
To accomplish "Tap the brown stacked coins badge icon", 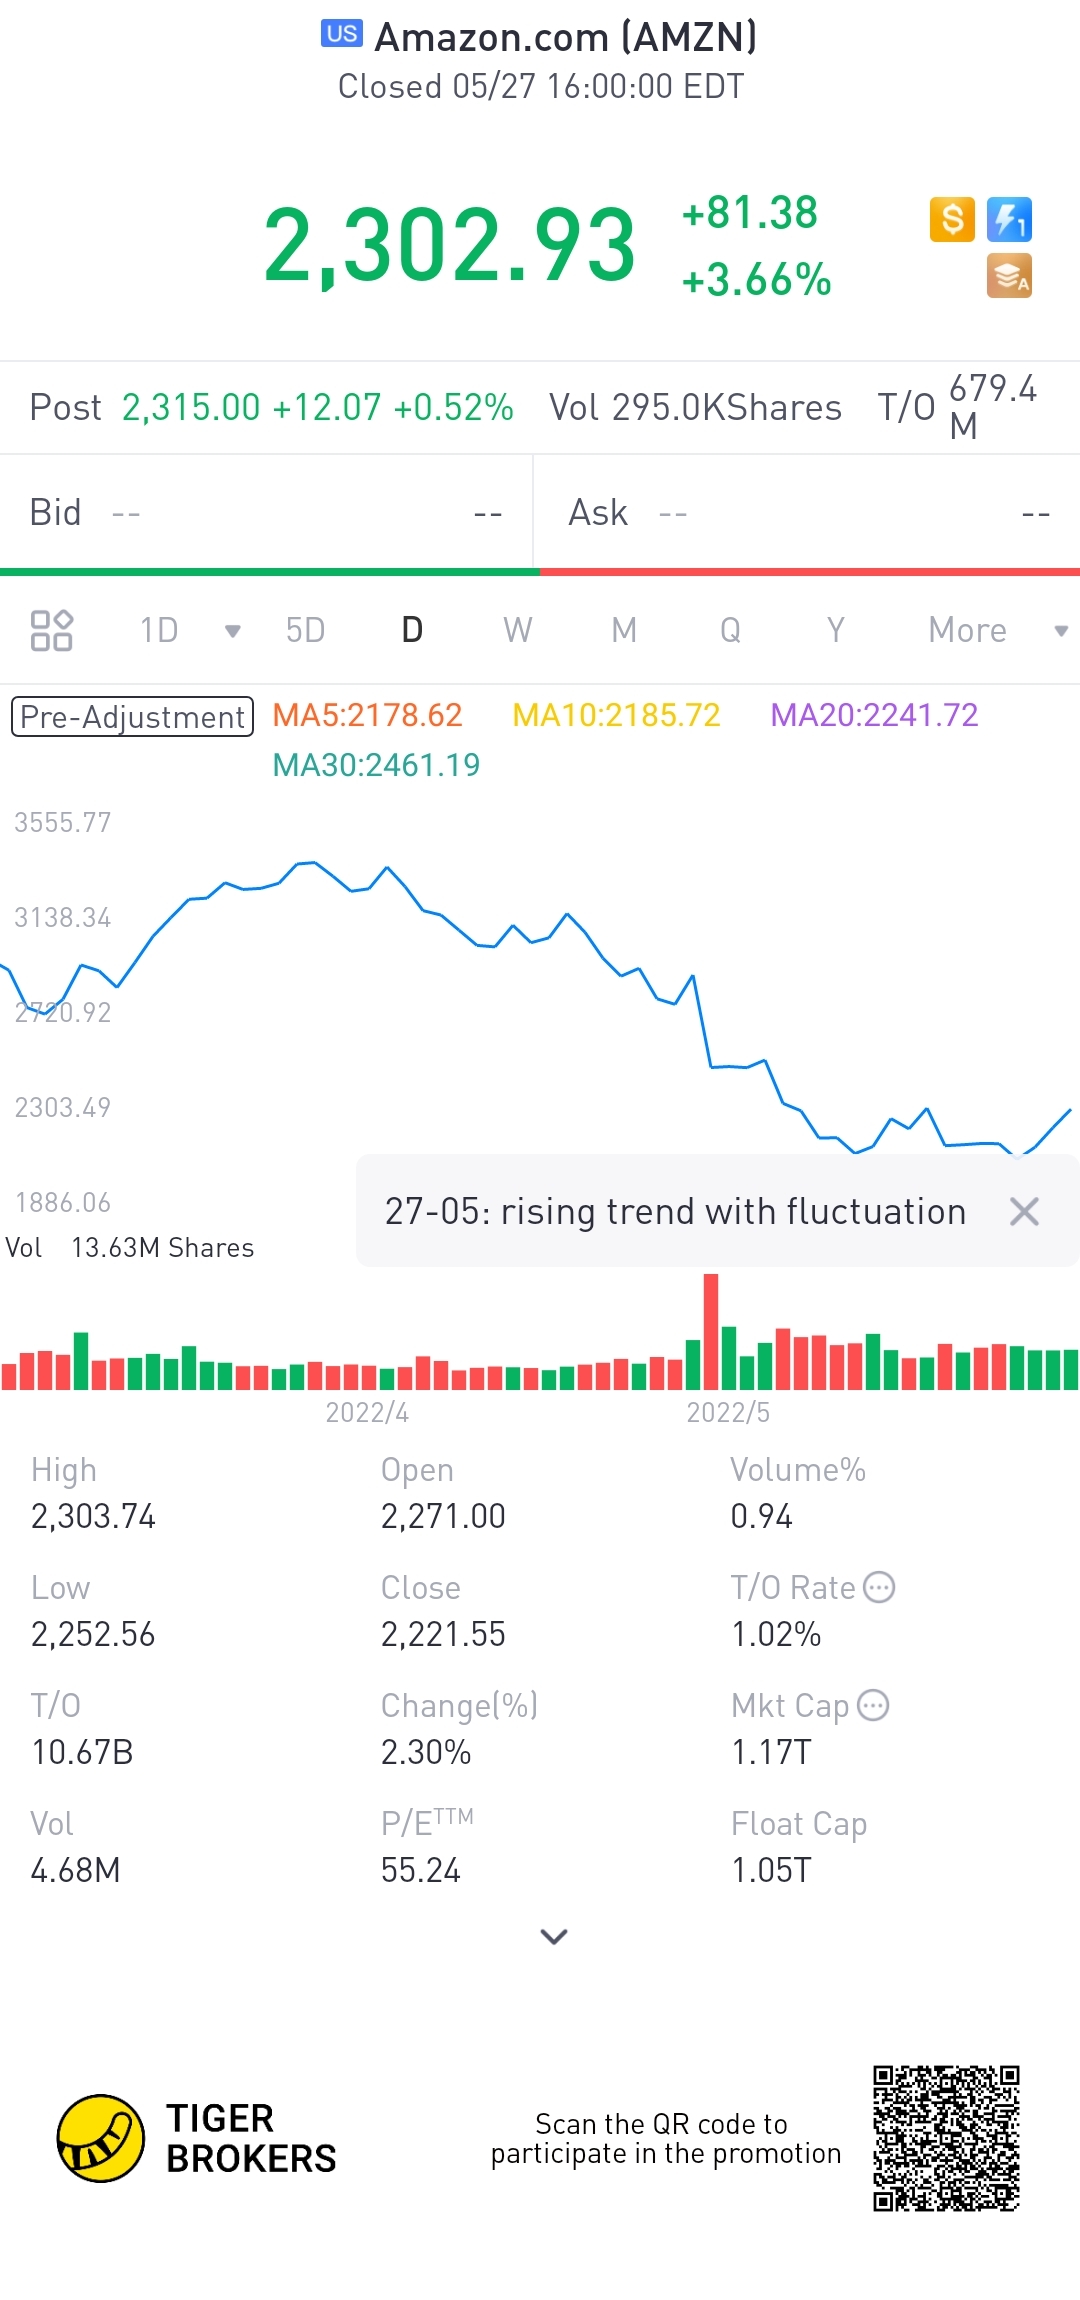I will pos(1009,276).
